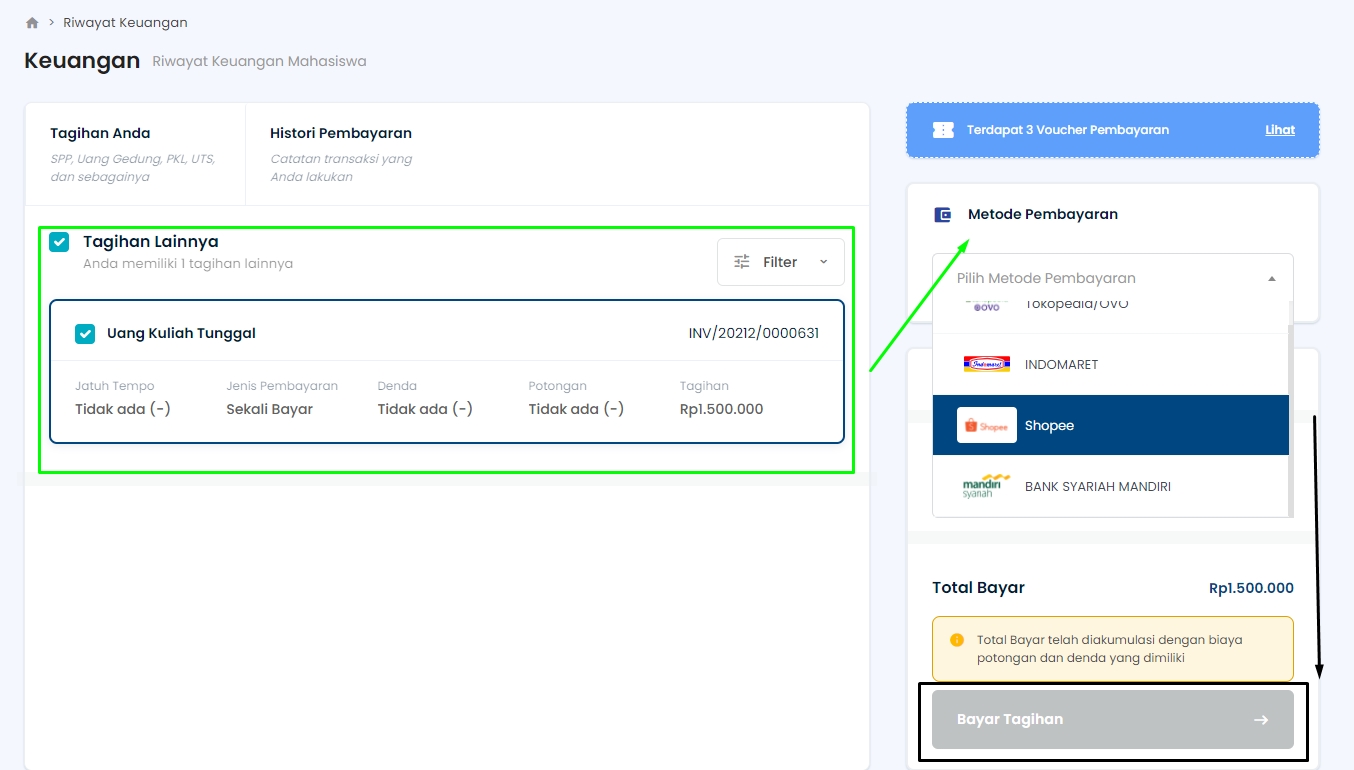Collapse the Pilih Metode Pembayaran dropdown
Image resolution: width=1354 pixels, height=770 pixels.
pos(1112,278)
